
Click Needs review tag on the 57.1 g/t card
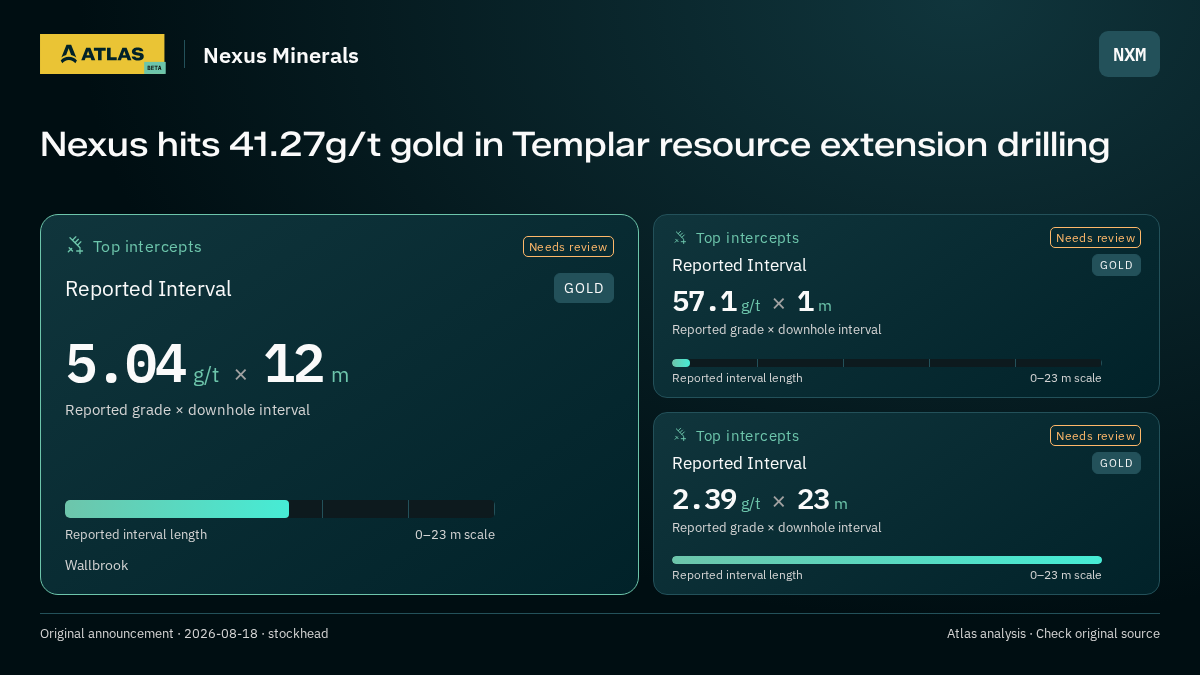coord(1095,238)
